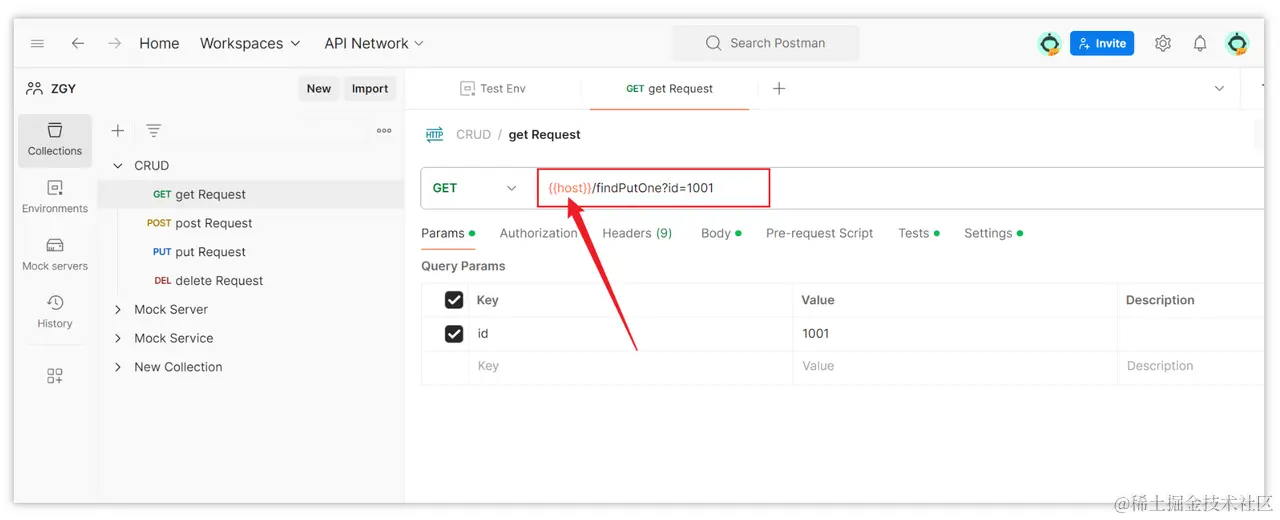Open the Headers (9) tab
The width and height of the screenshot is (1280, 520).
click(x=637, y=233)
